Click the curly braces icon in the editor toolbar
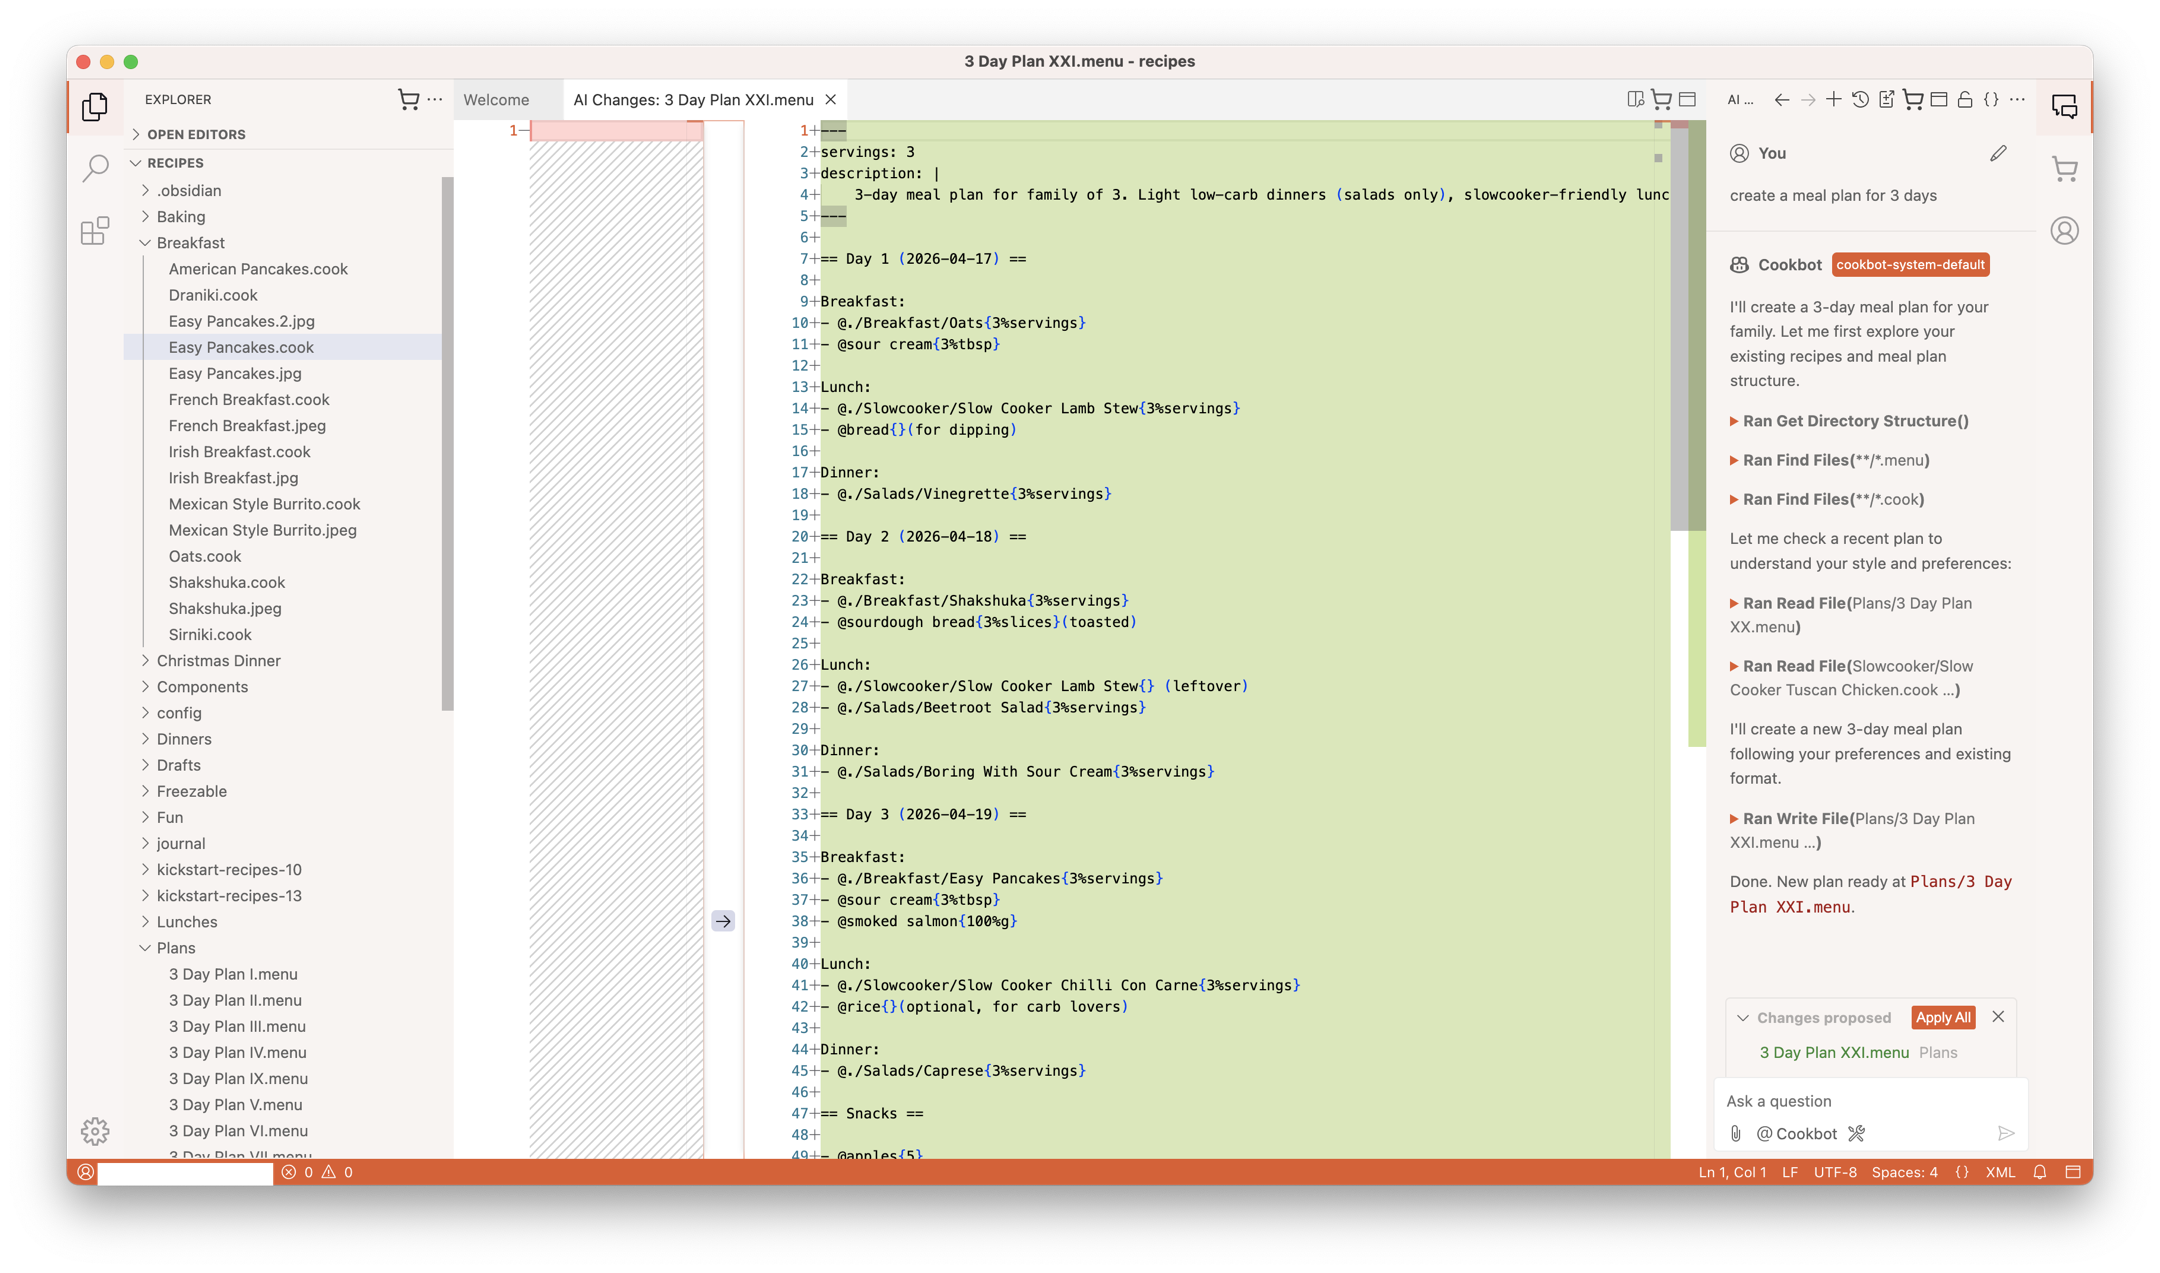Screen dimensions: 2160x1273 tap(1992, 99)
